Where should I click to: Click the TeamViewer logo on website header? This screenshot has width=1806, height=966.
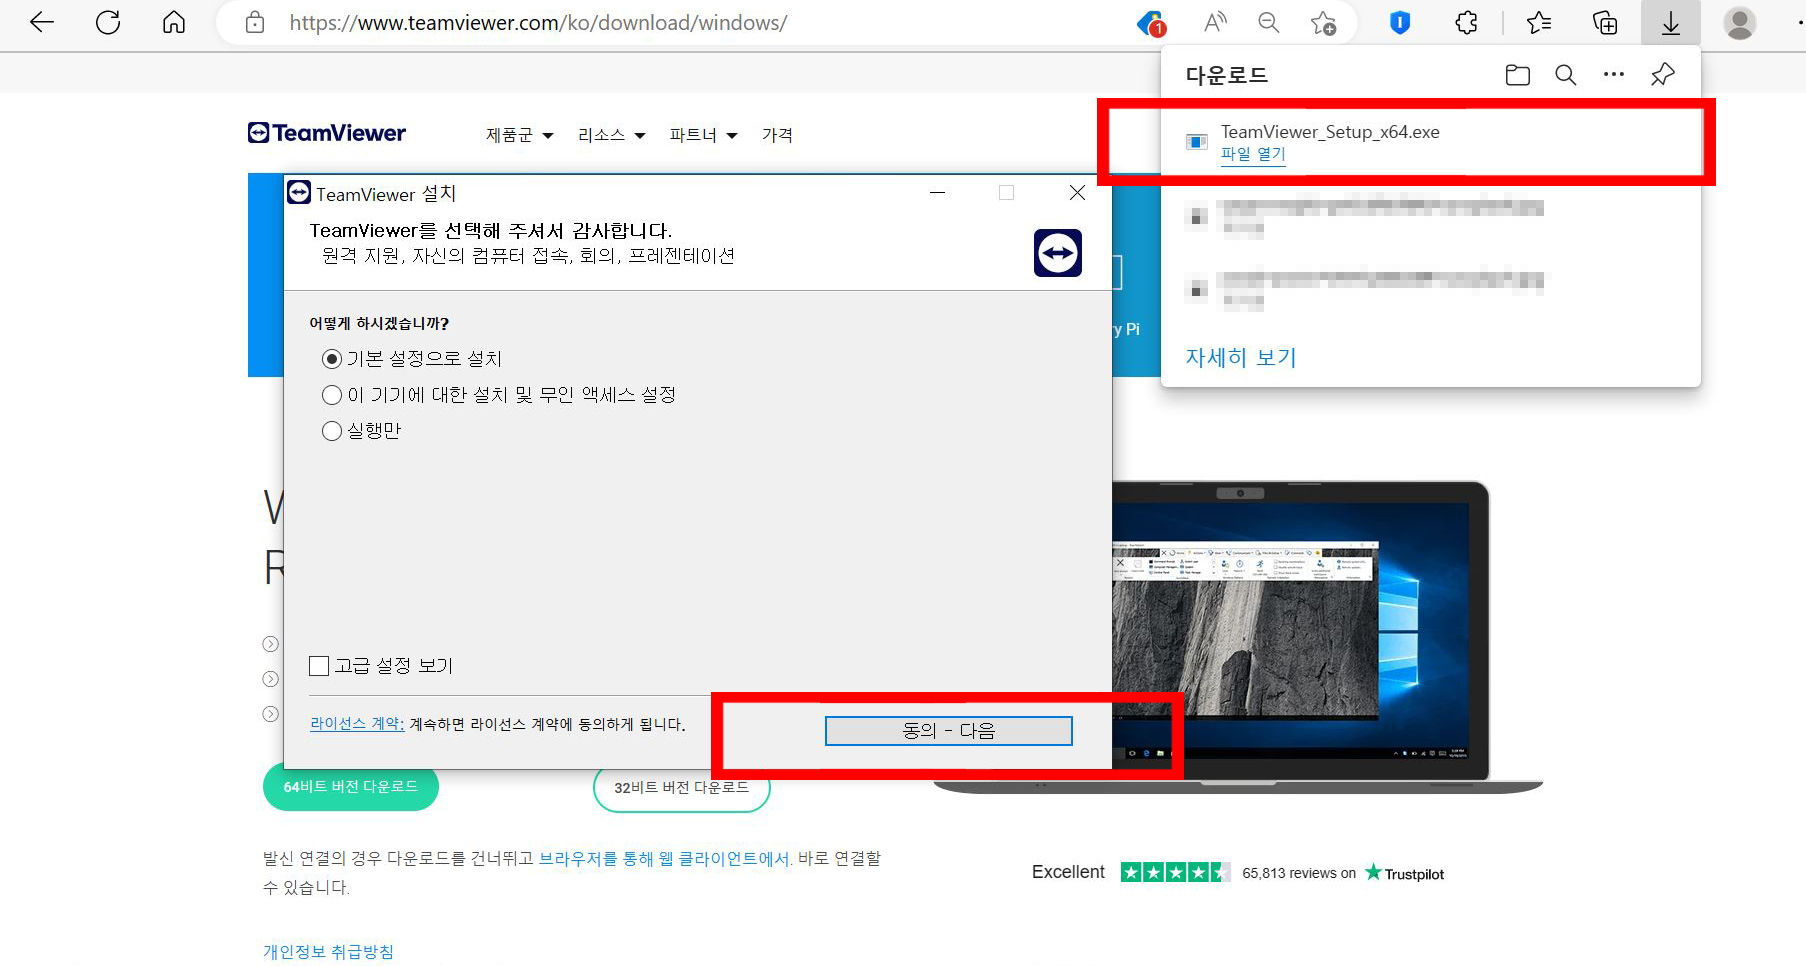327,133
